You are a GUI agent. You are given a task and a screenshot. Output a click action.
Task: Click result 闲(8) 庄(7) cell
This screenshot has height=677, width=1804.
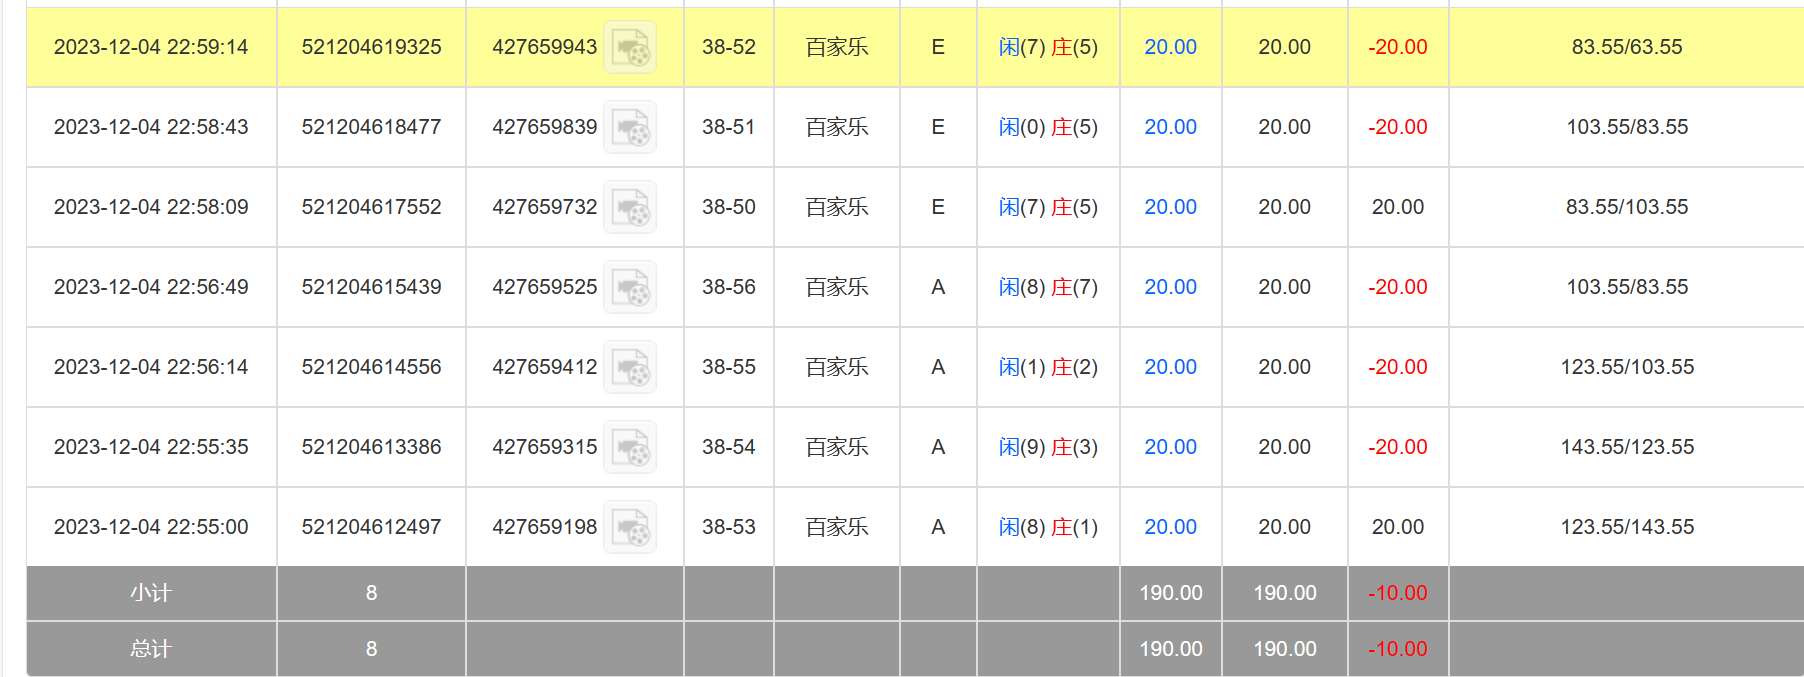pyautogui.click(x=1048, y=287)
